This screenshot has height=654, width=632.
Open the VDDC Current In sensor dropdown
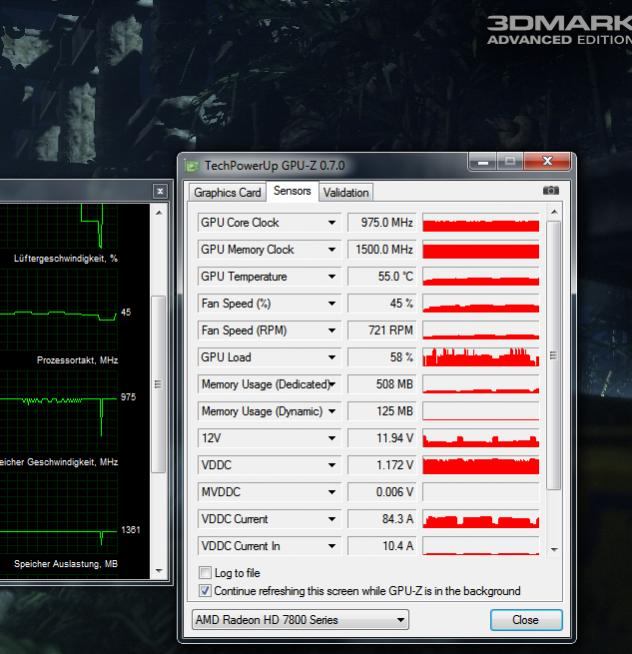tap(332, 546)
